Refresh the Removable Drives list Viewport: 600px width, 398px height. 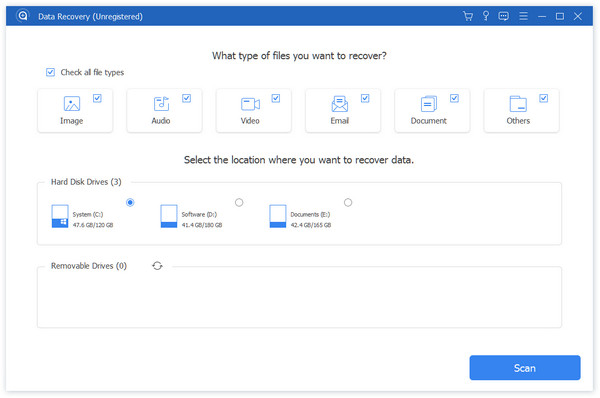click(x=157, y=266)
